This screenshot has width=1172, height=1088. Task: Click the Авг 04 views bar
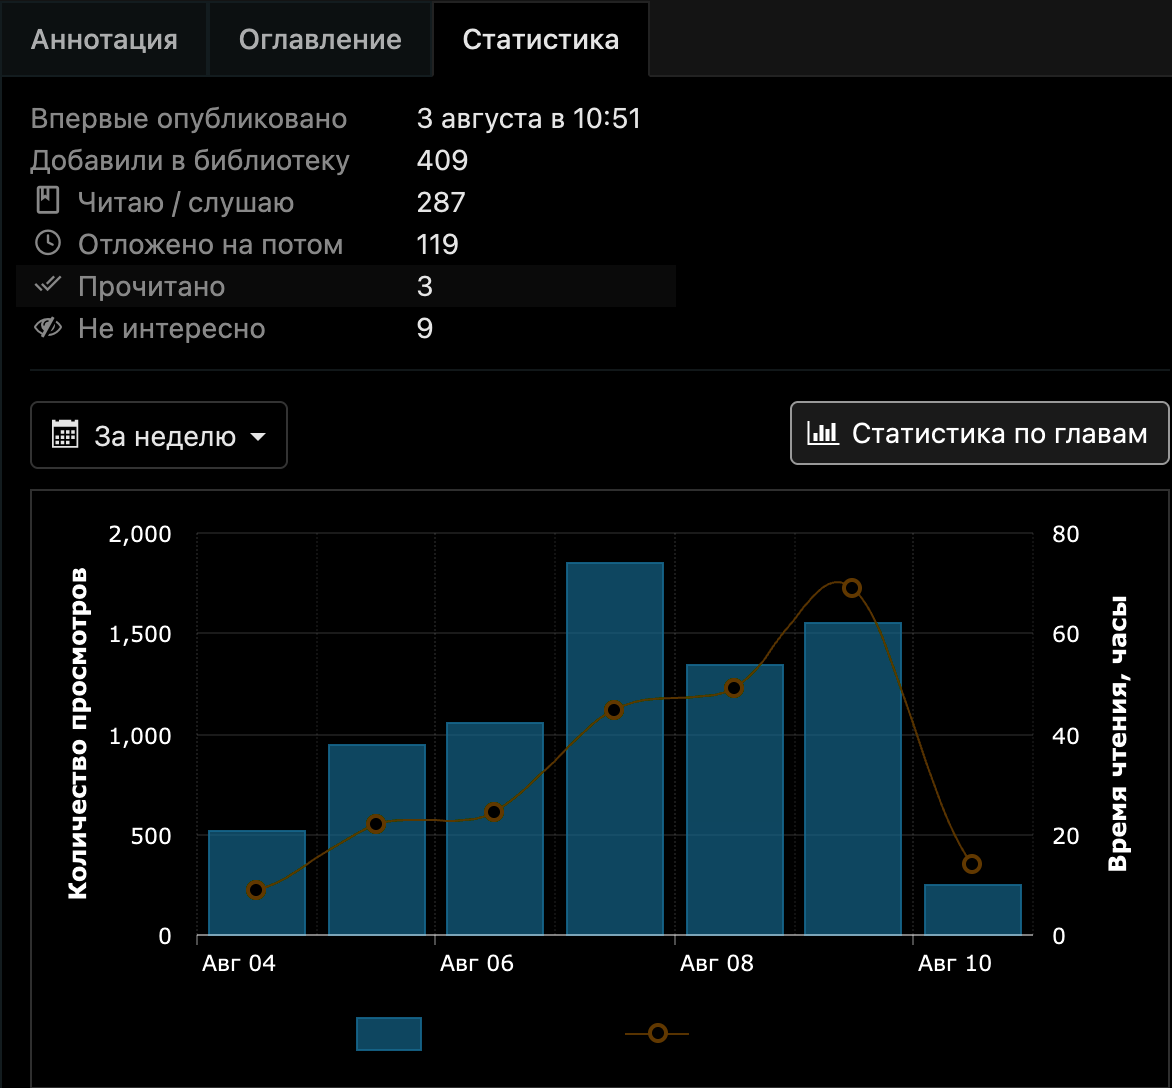coord(256,883)
